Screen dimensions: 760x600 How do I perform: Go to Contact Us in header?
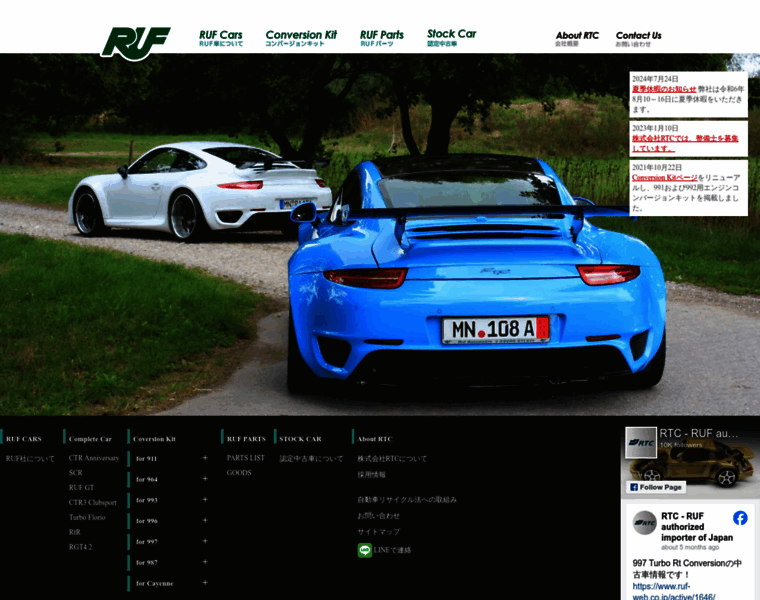point(638,38)
